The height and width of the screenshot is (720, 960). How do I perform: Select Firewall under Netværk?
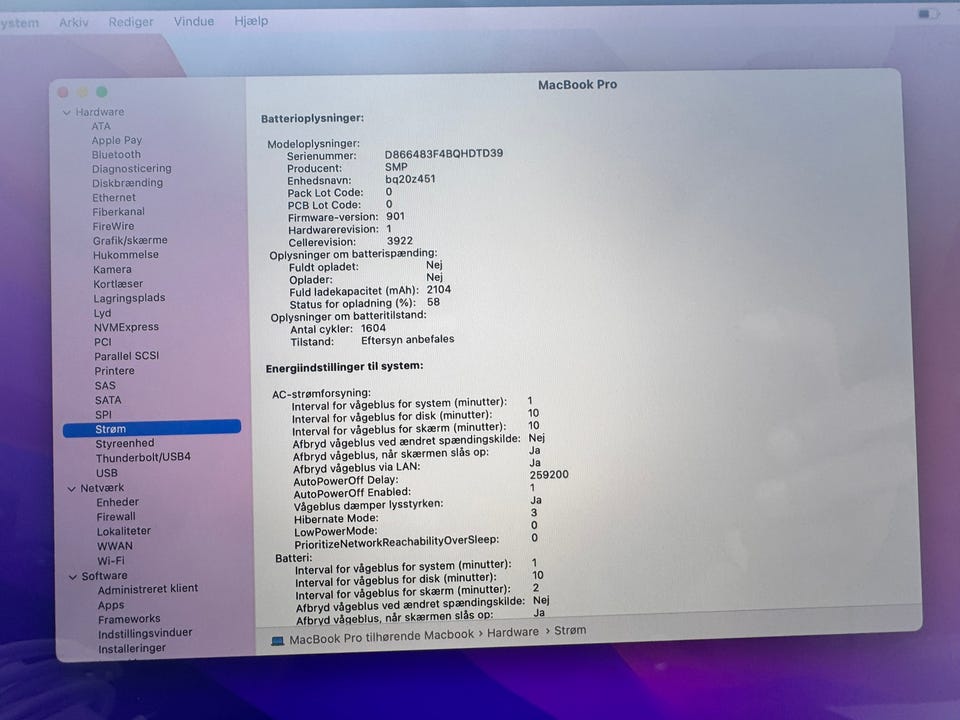116,517
